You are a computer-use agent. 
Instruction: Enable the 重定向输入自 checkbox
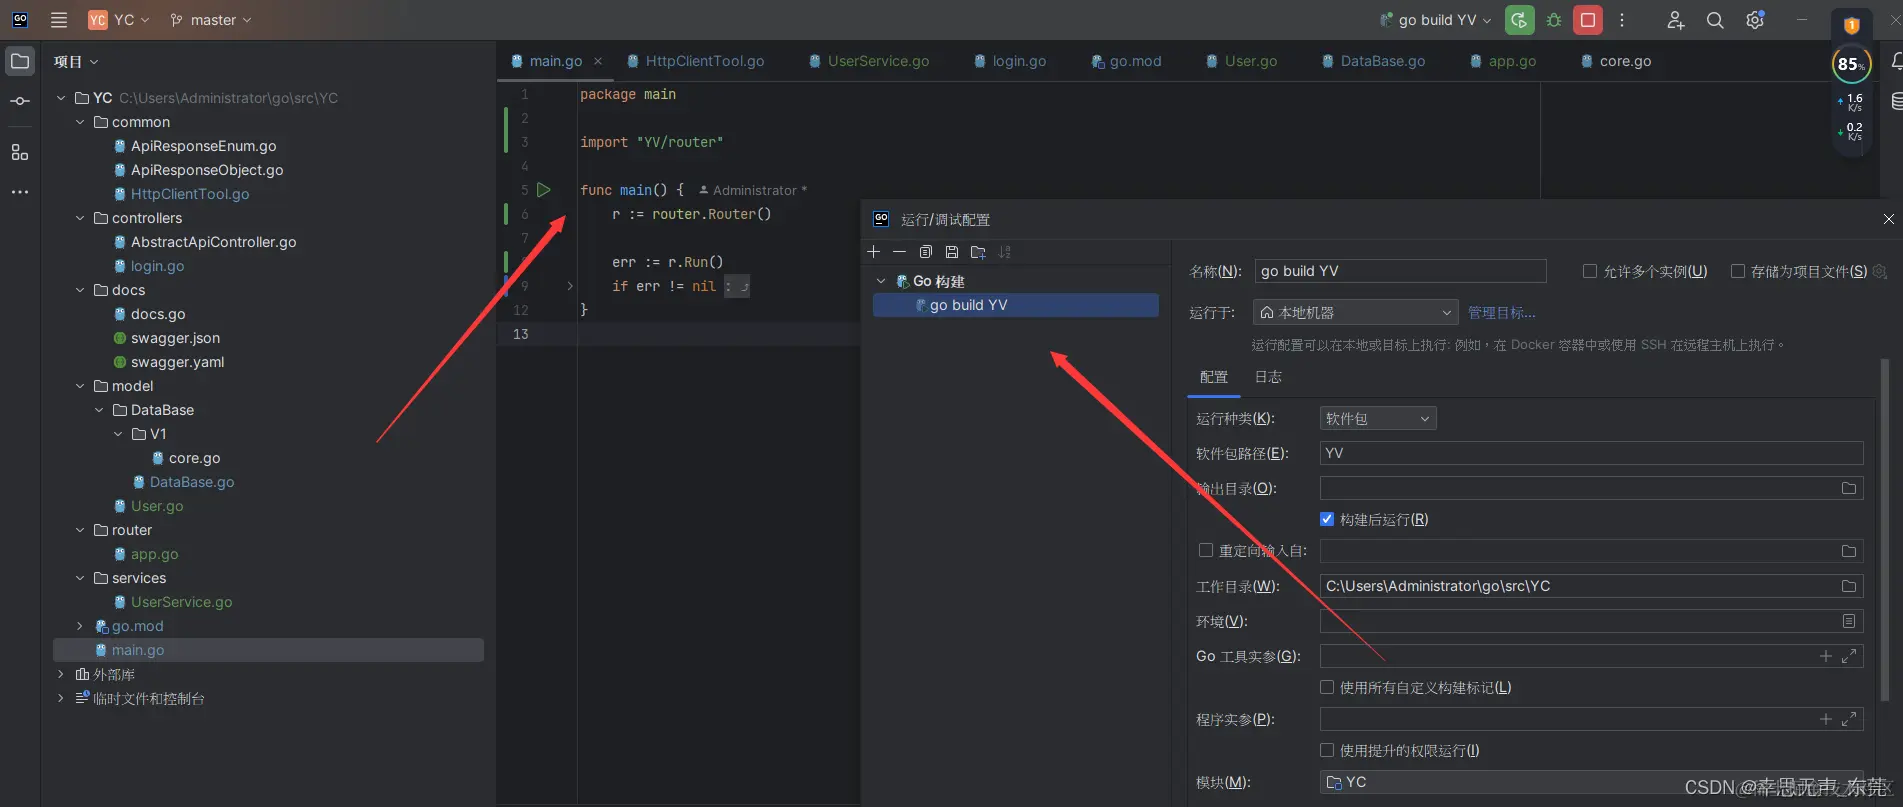tap(1206, 550)
